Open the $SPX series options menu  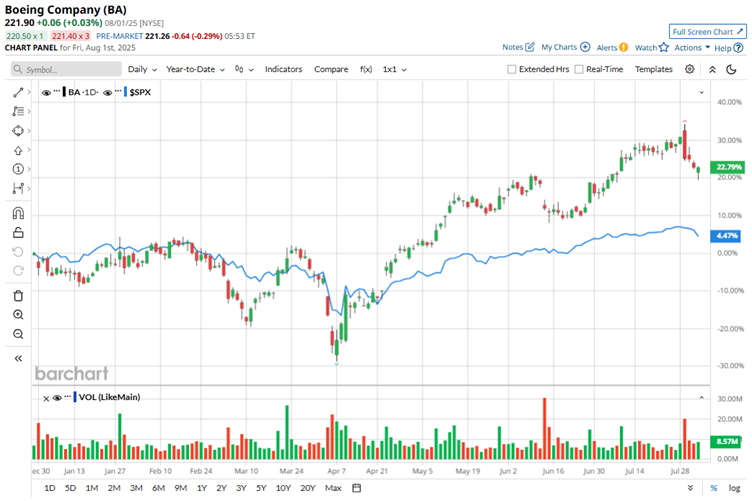pyautogui.click(x=118, y=91)
